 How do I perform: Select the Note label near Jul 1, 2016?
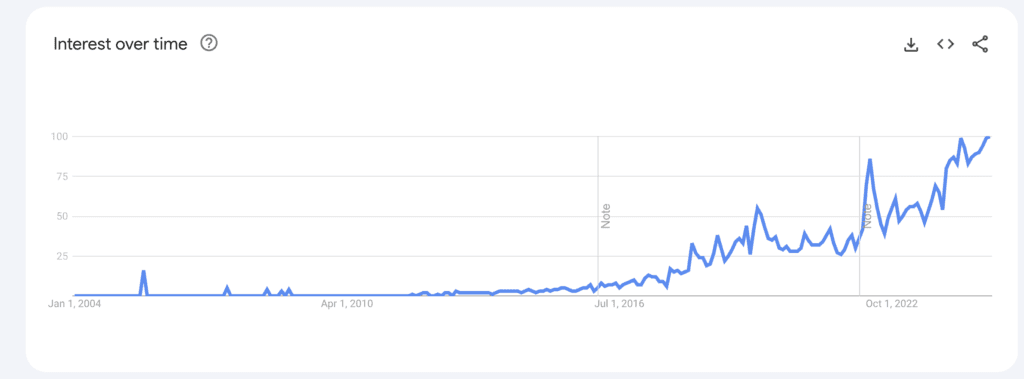click(x=605, y=216)
